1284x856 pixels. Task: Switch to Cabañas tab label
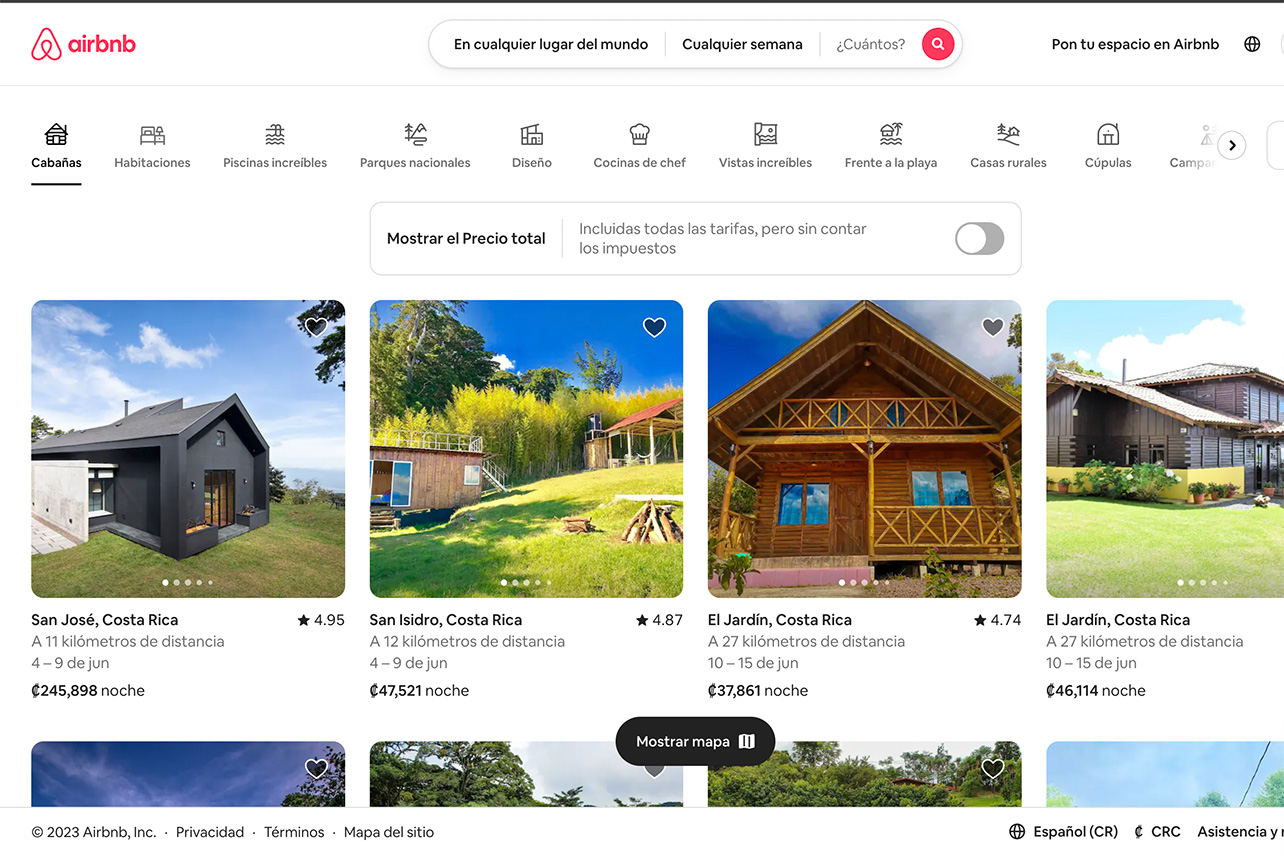56,163
